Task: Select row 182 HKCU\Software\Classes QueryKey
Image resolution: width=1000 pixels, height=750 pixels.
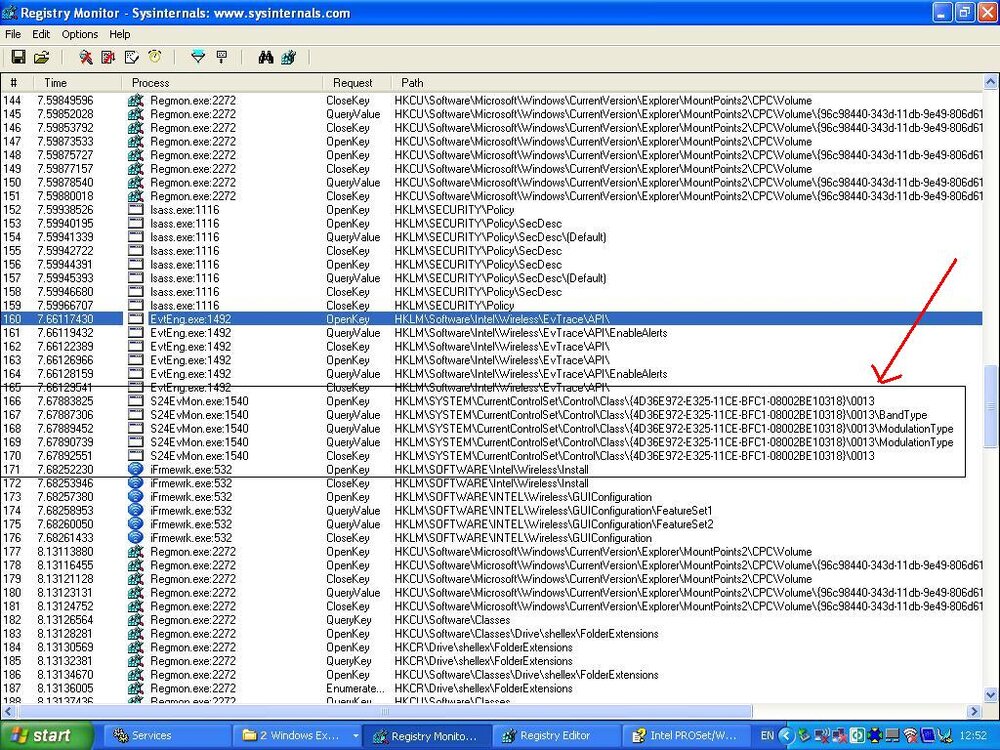Action: [491, 620]
